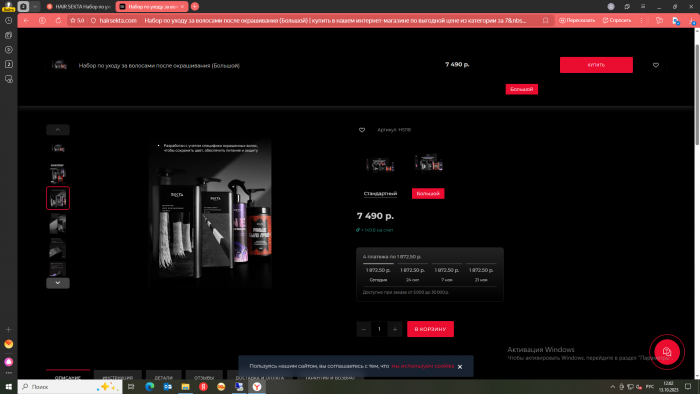This screenshot has width=700, height=394.
Task: Click the Windows taskbar search box
Action: click(x=70, y=387)
